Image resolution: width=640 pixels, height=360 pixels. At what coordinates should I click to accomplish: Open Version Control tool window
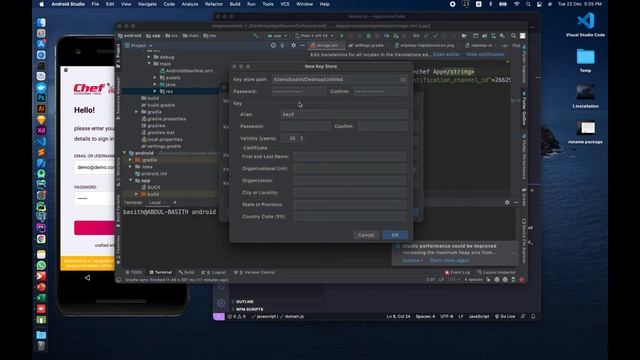click(x=254, y=272)
